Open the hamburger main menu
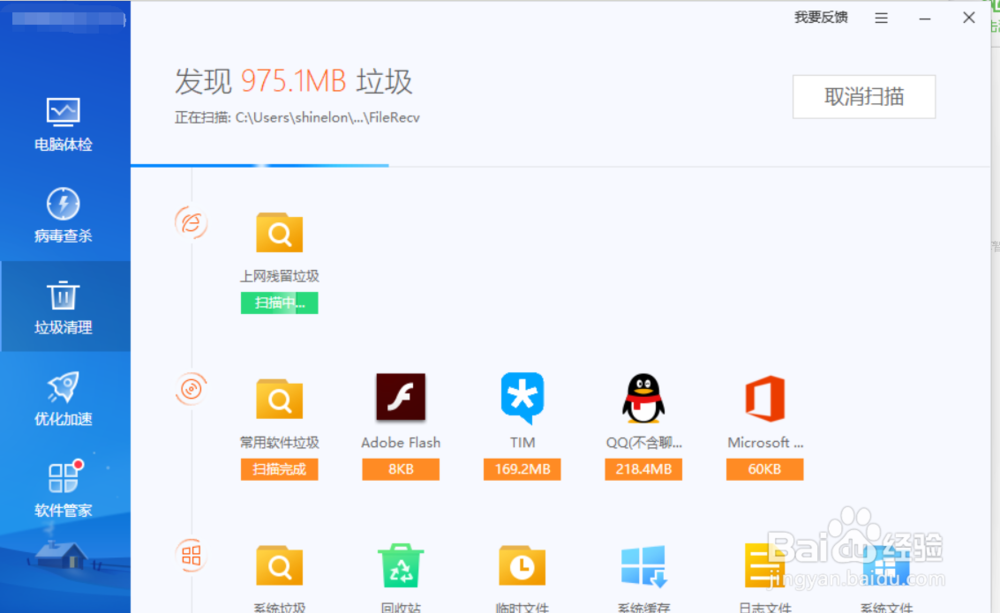Screen dimensions: 1000x613 click(x=881, y=18)
